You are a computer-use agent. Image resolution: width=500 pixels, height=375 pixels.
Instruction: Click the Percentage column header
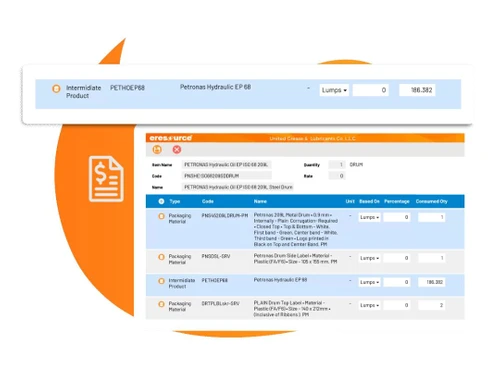(x=397, y=201)
